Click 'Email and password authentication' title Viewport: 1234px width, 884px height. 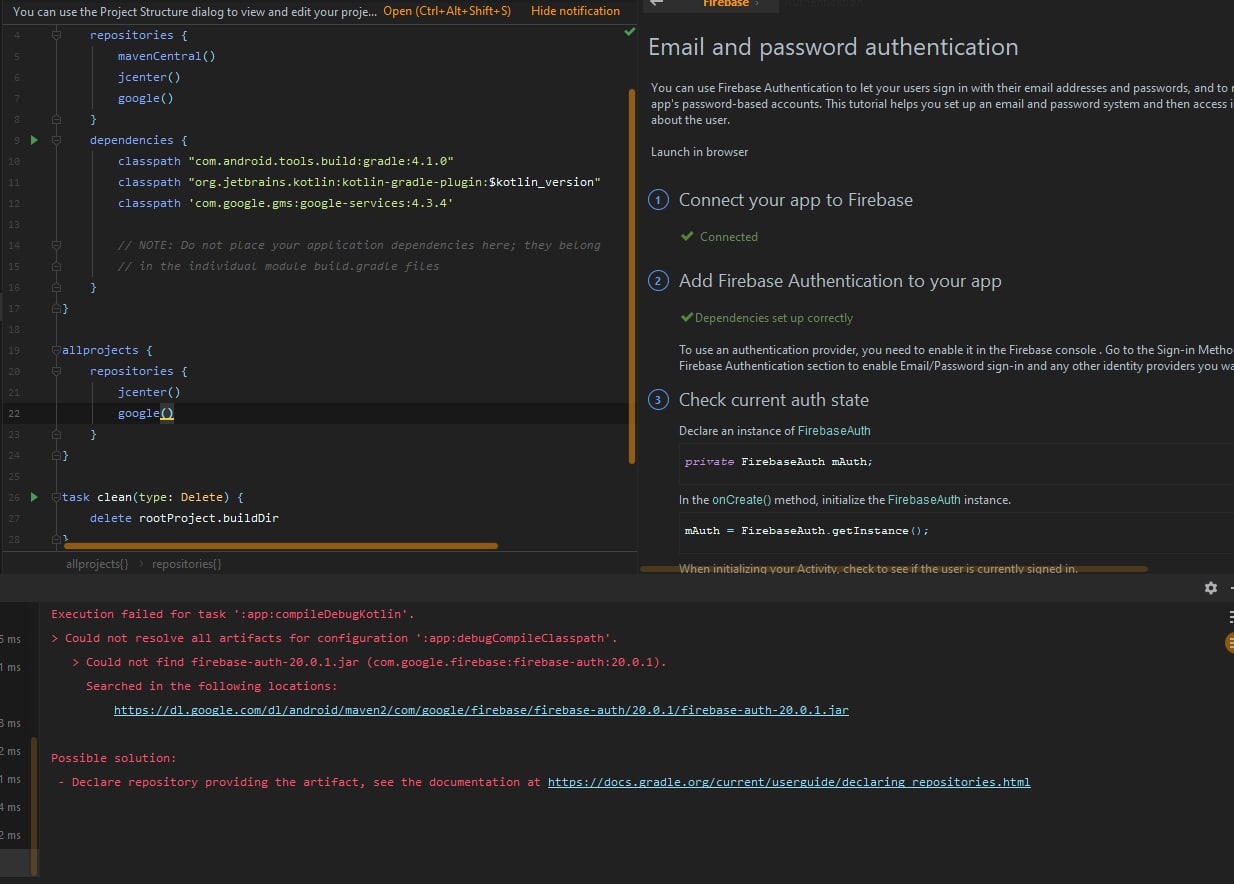click(833, 47)
